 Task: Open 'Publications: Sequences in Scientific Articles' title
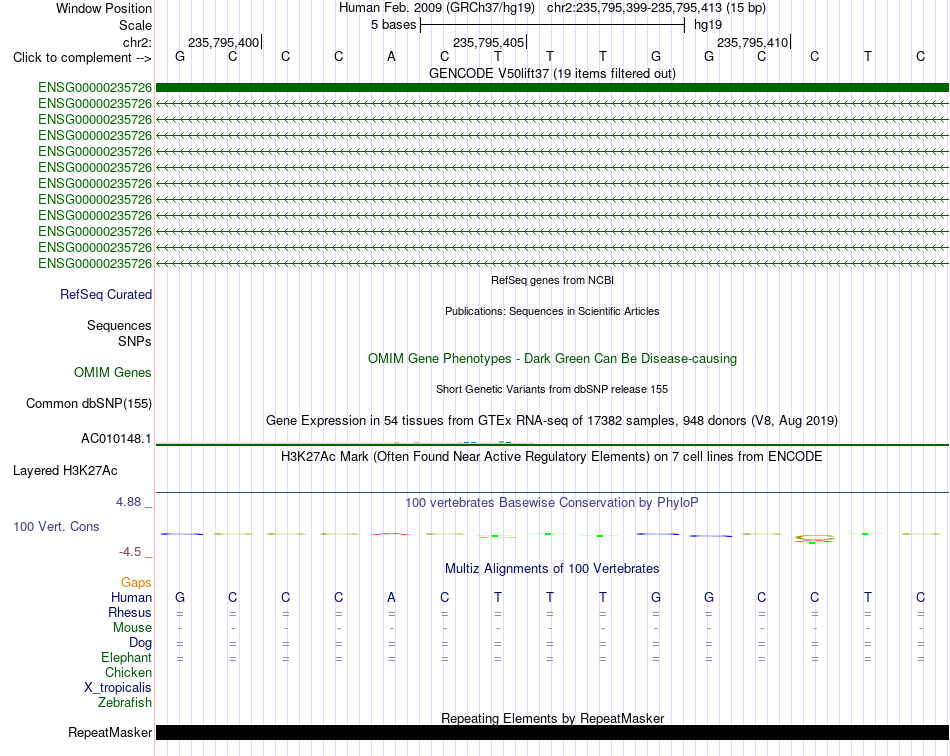pos(552,311)
